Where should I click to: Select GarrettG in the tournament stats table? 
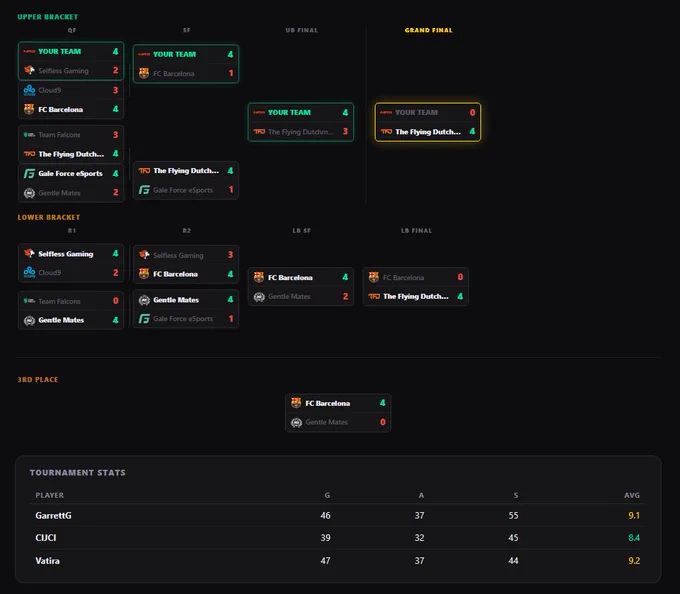click(x=53, y=516)
